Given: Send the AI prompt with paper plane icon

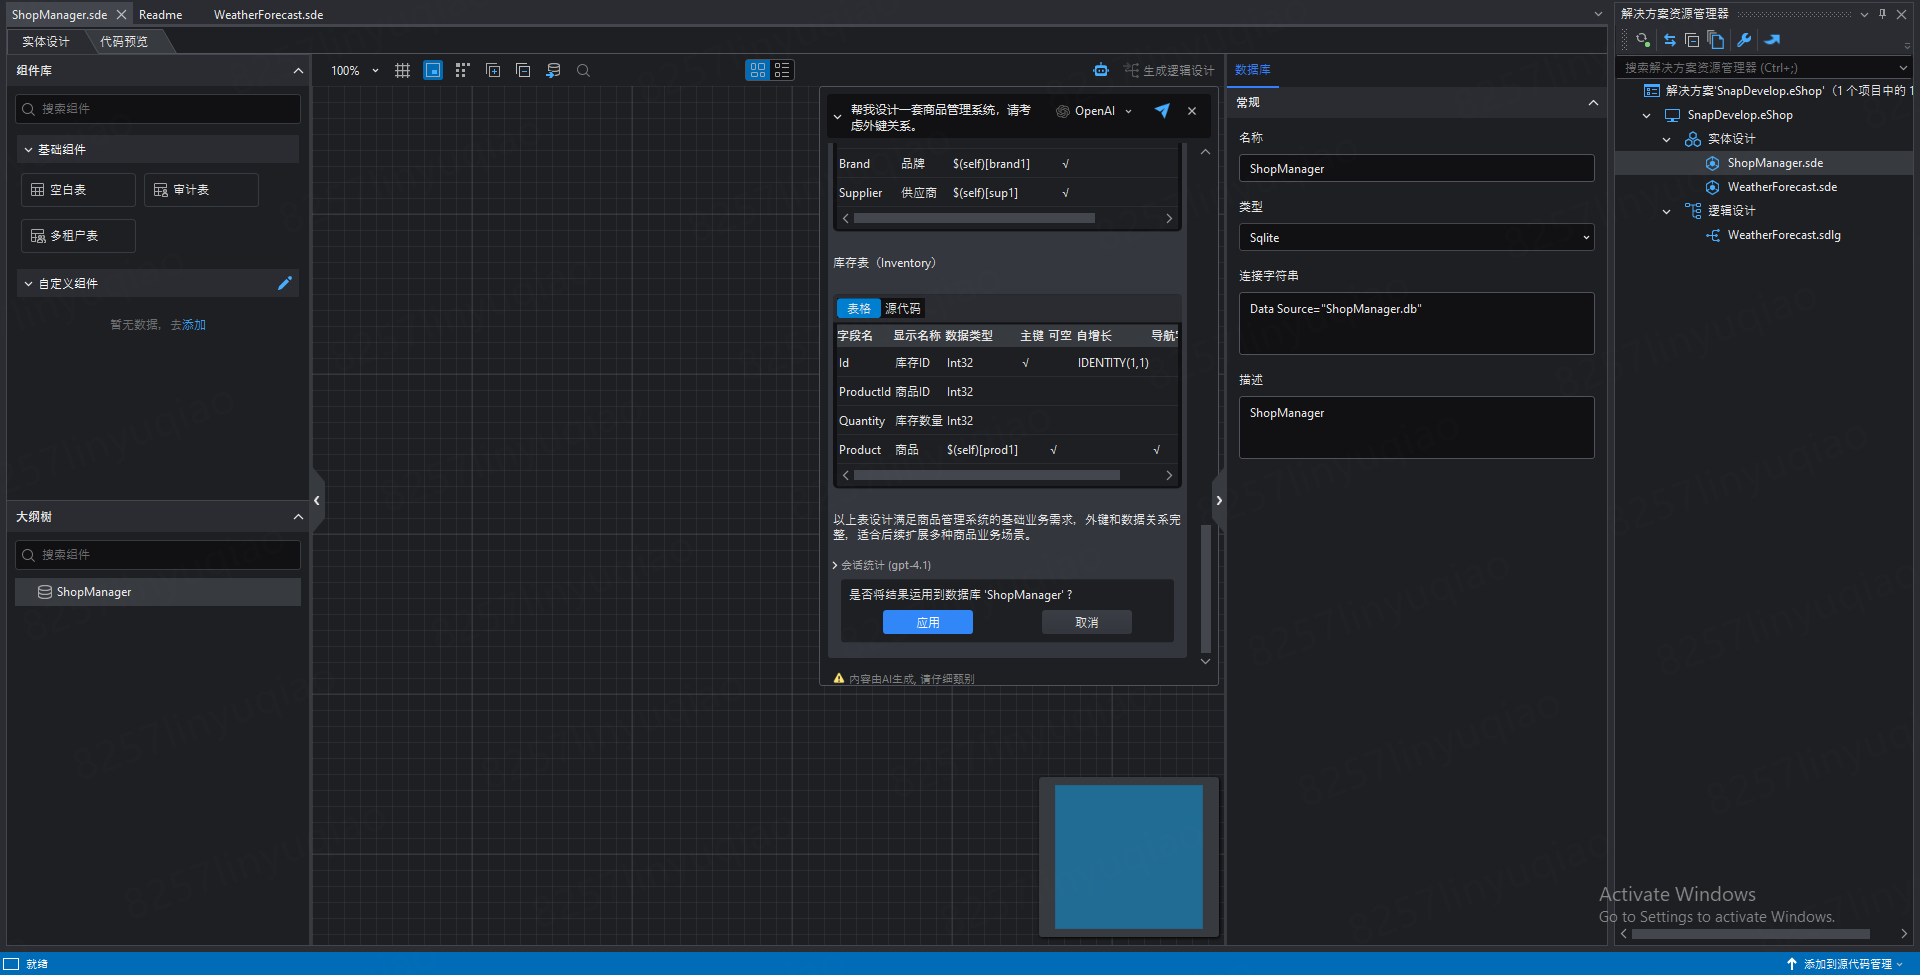Looking at the screenshot, I should (x=1162, y=111).
